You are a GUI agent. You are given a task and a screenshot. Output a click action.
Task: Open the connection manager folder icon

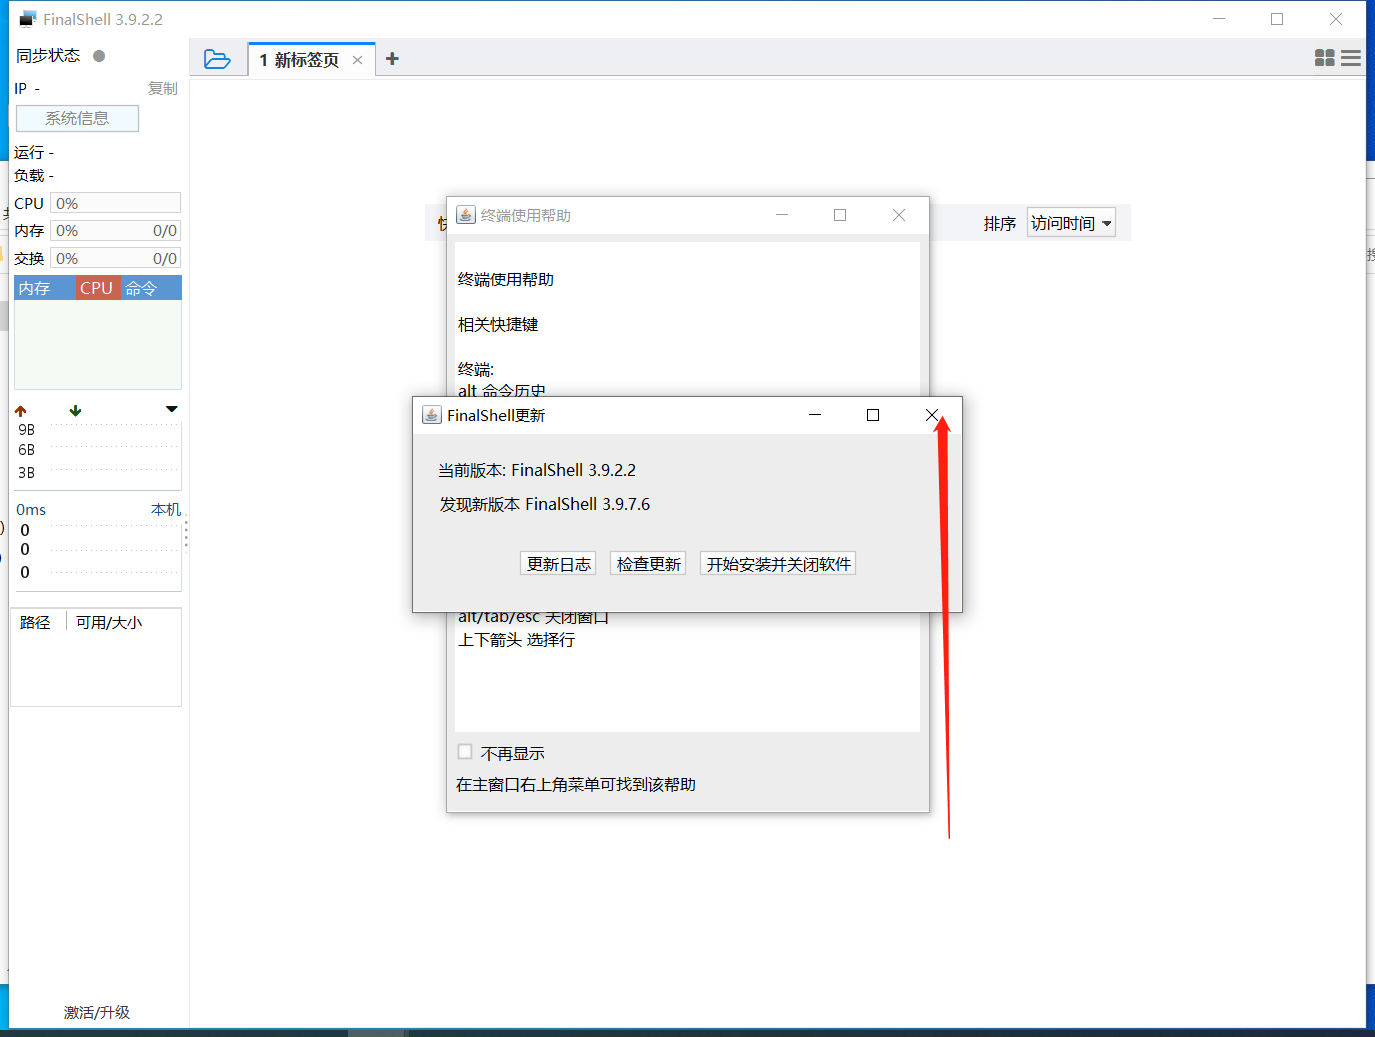218,59
